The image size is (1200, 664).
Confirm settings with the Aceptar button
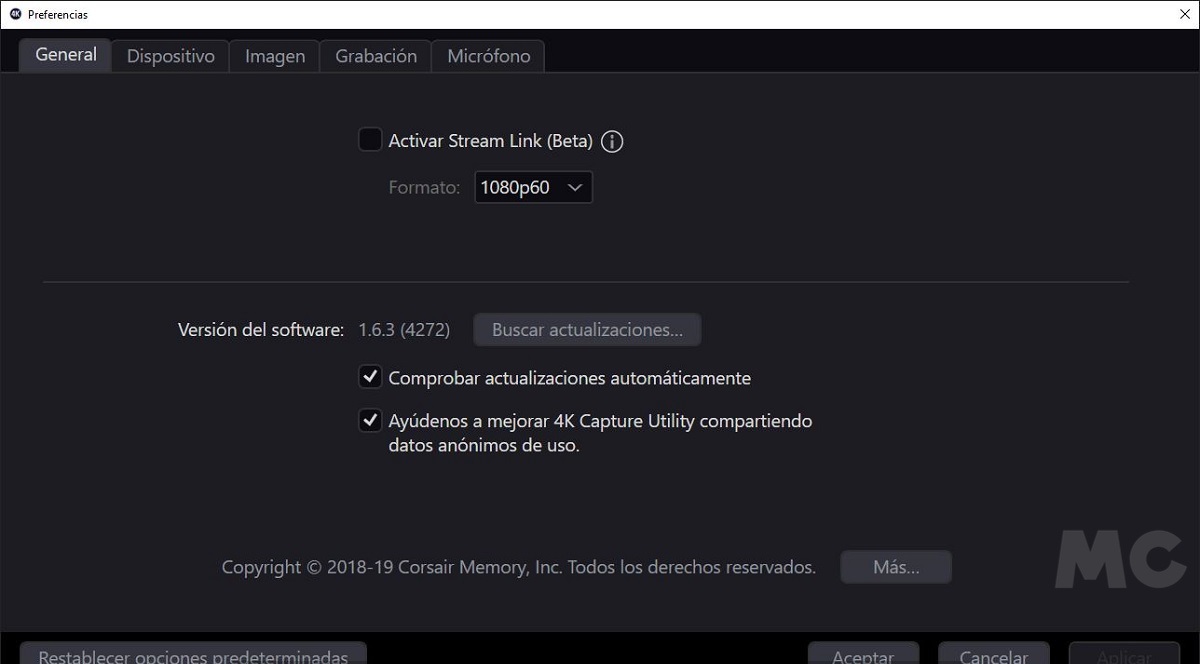pos(863,654)
